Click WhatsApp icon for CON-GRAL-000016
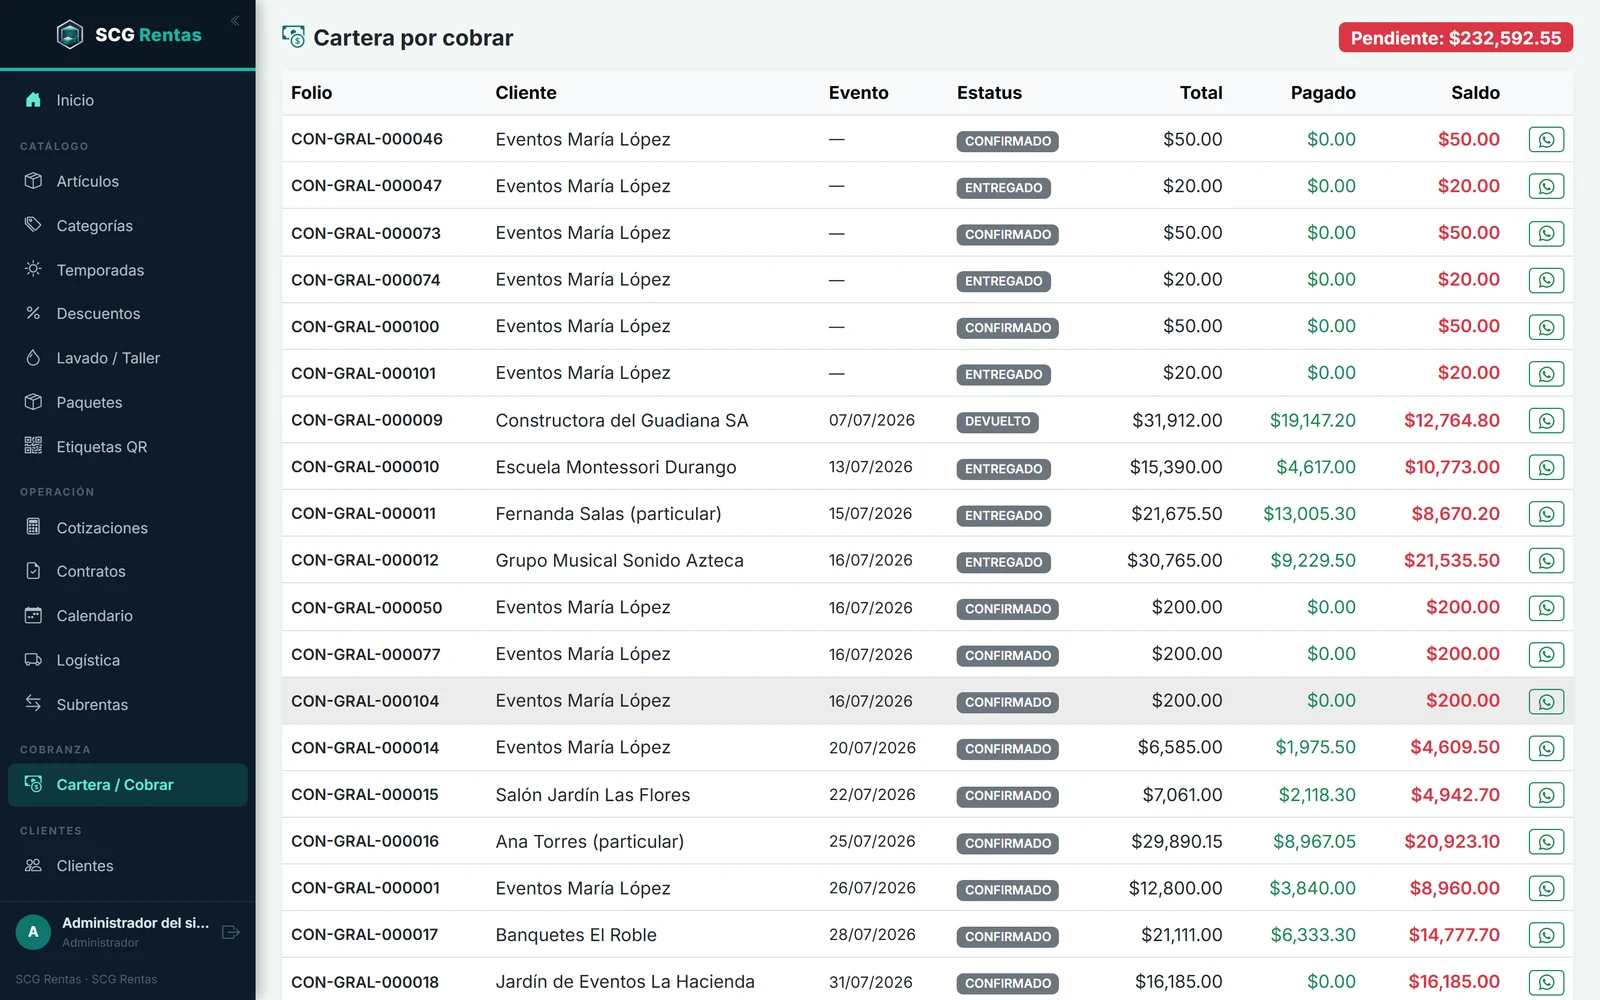Viewport: 1600px width, 1000px height. coord(1546,842)
